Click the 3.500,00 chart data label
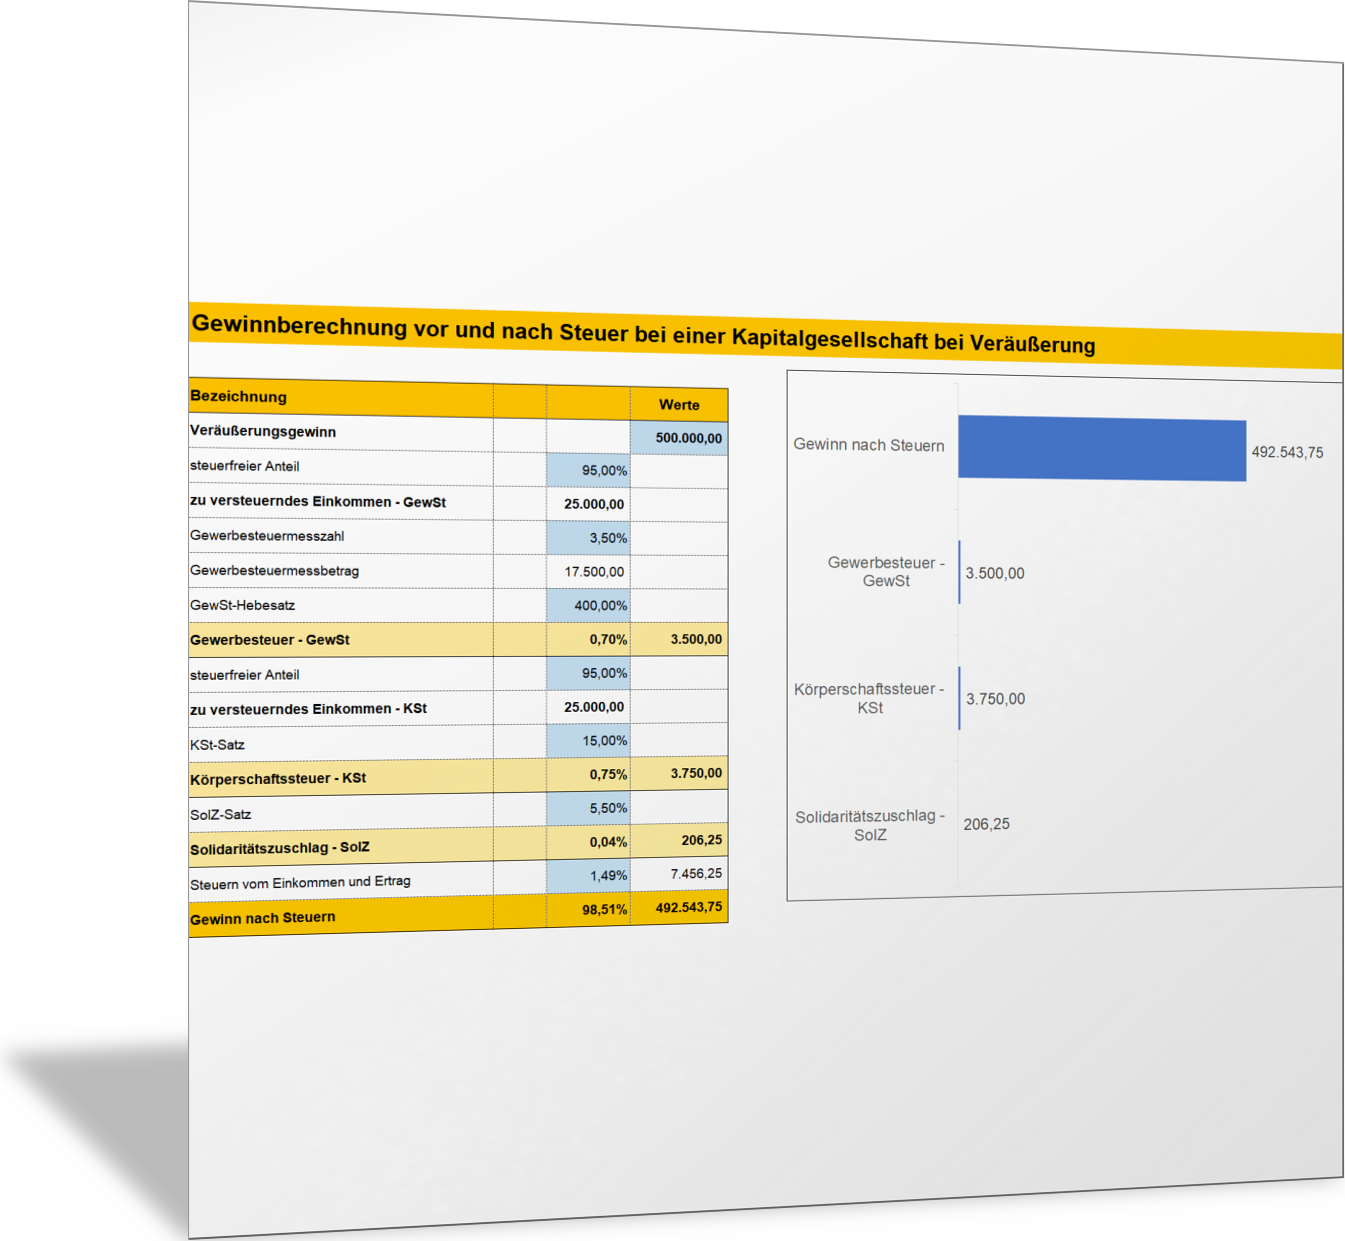1345x1241 pixels. pyautogui.click(x=994, y=573)
